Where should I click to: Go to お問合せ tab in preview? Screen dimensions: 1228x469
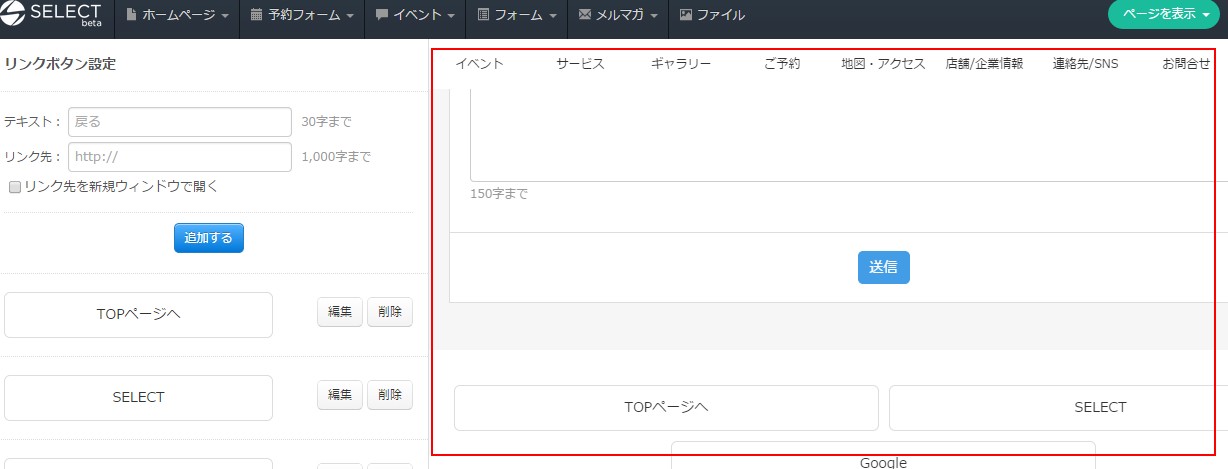click(x=1187, y=64)
